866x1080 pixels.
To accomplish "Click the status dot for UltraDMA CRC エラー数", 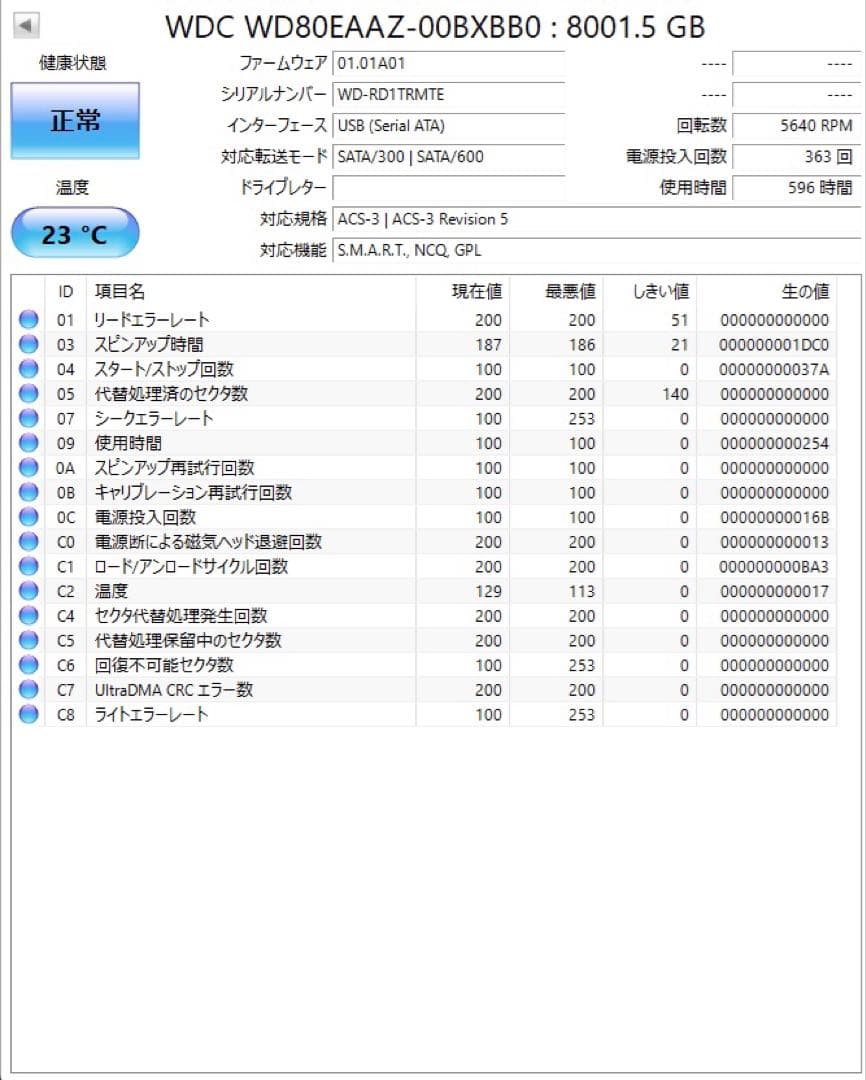I will coord(29,689).
